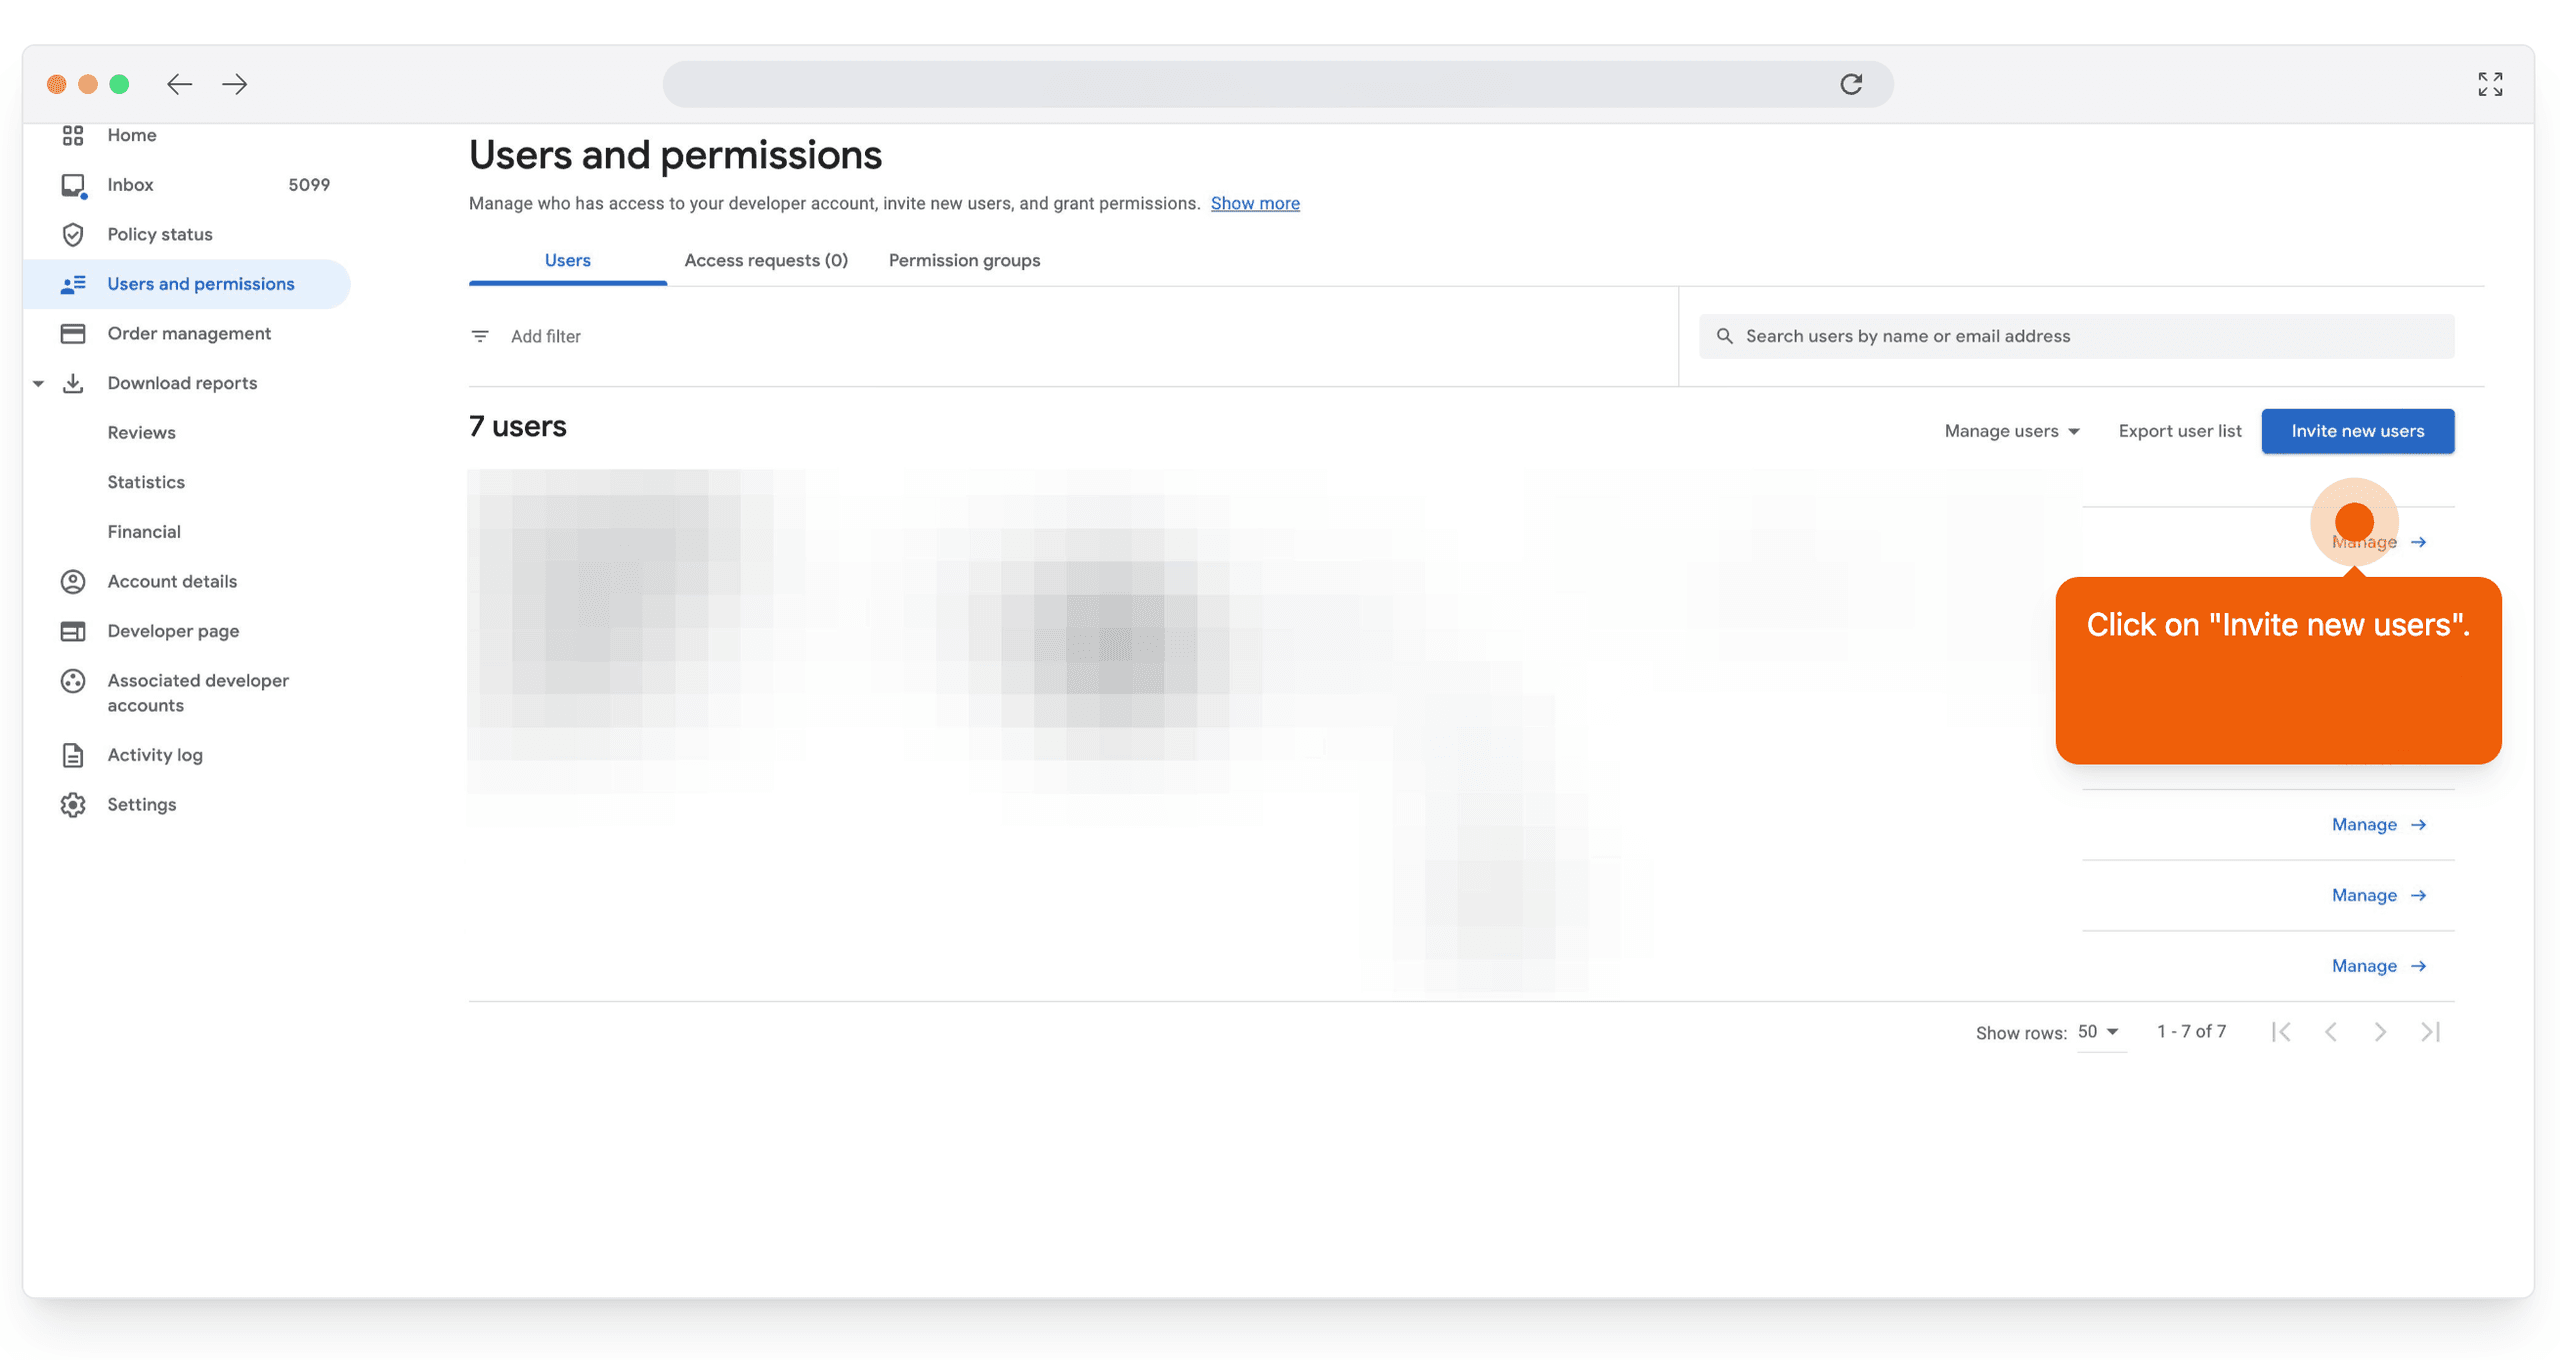Open the Manage users dropdown
Viewport: 2560px width, 1360px height.
[x=2011, y=431]
